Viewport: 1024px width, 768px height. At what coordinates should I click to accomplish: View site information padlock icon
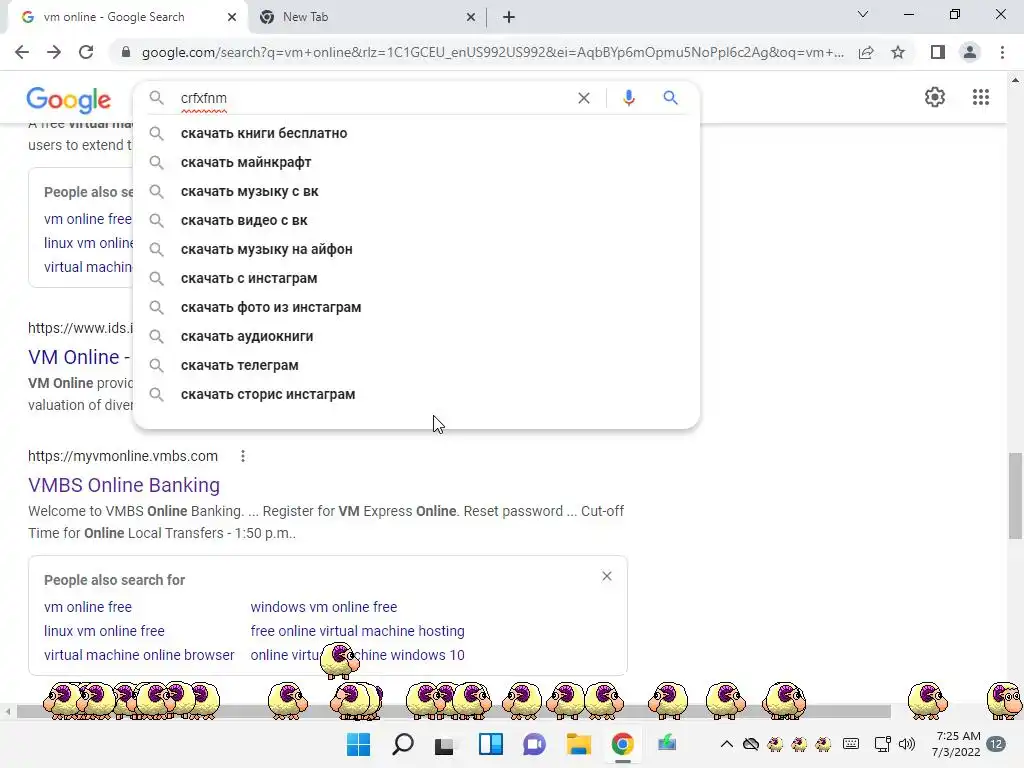tap(126, 52)
